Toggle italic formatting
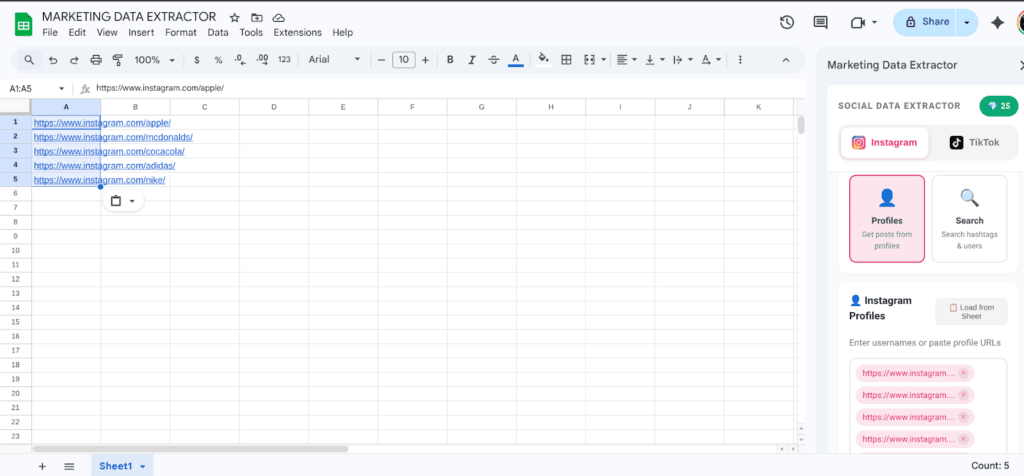 (471, 60)
